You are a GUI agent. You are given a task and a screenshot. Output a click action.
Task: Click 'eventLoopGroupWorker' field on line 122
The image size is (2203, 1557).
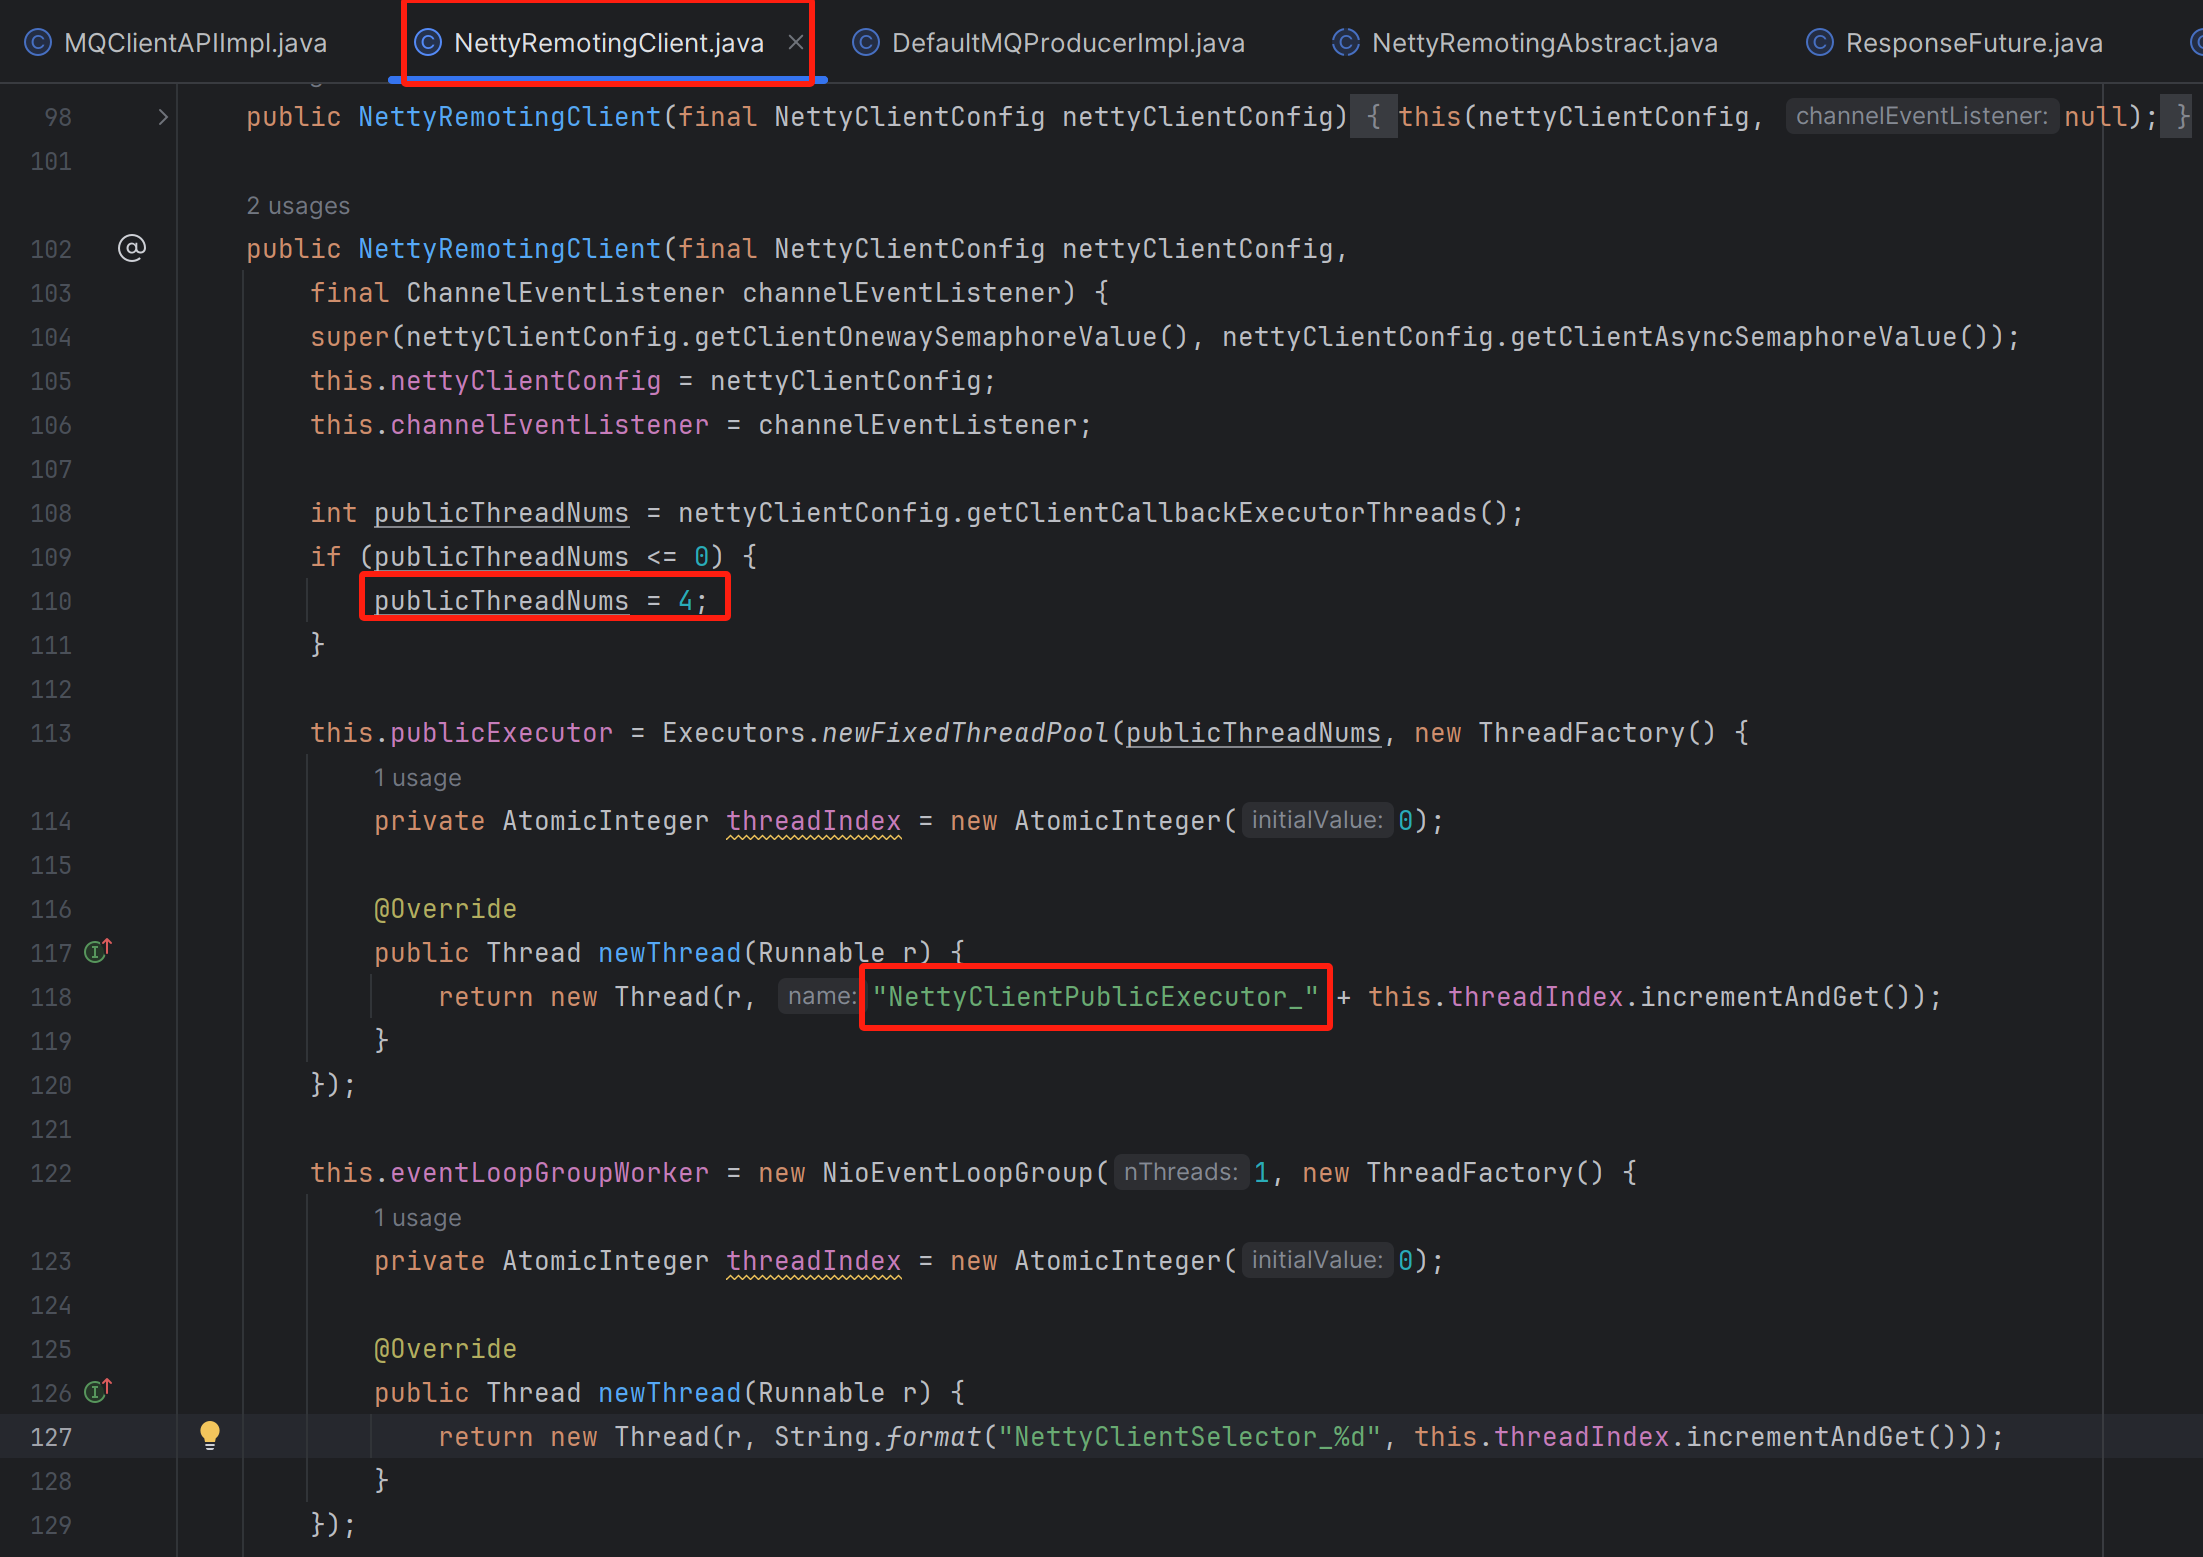tap(549, 1173)
